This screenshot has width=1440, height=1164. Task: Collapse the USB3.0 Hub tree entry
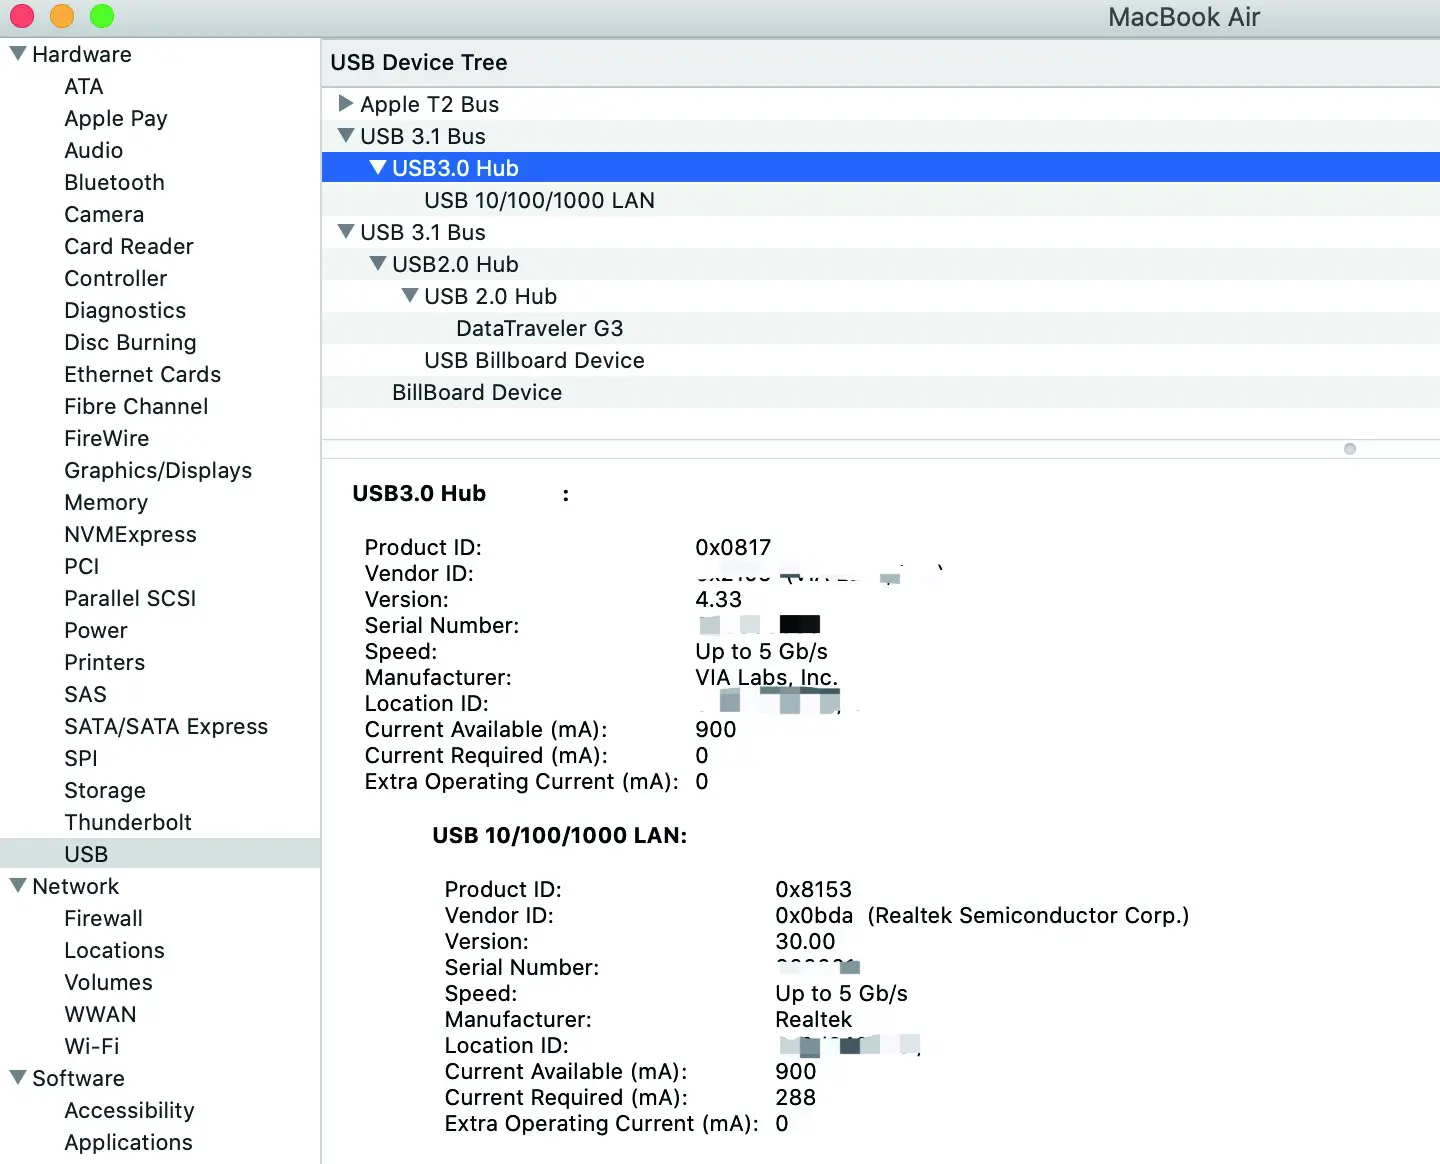coord(378,167)
